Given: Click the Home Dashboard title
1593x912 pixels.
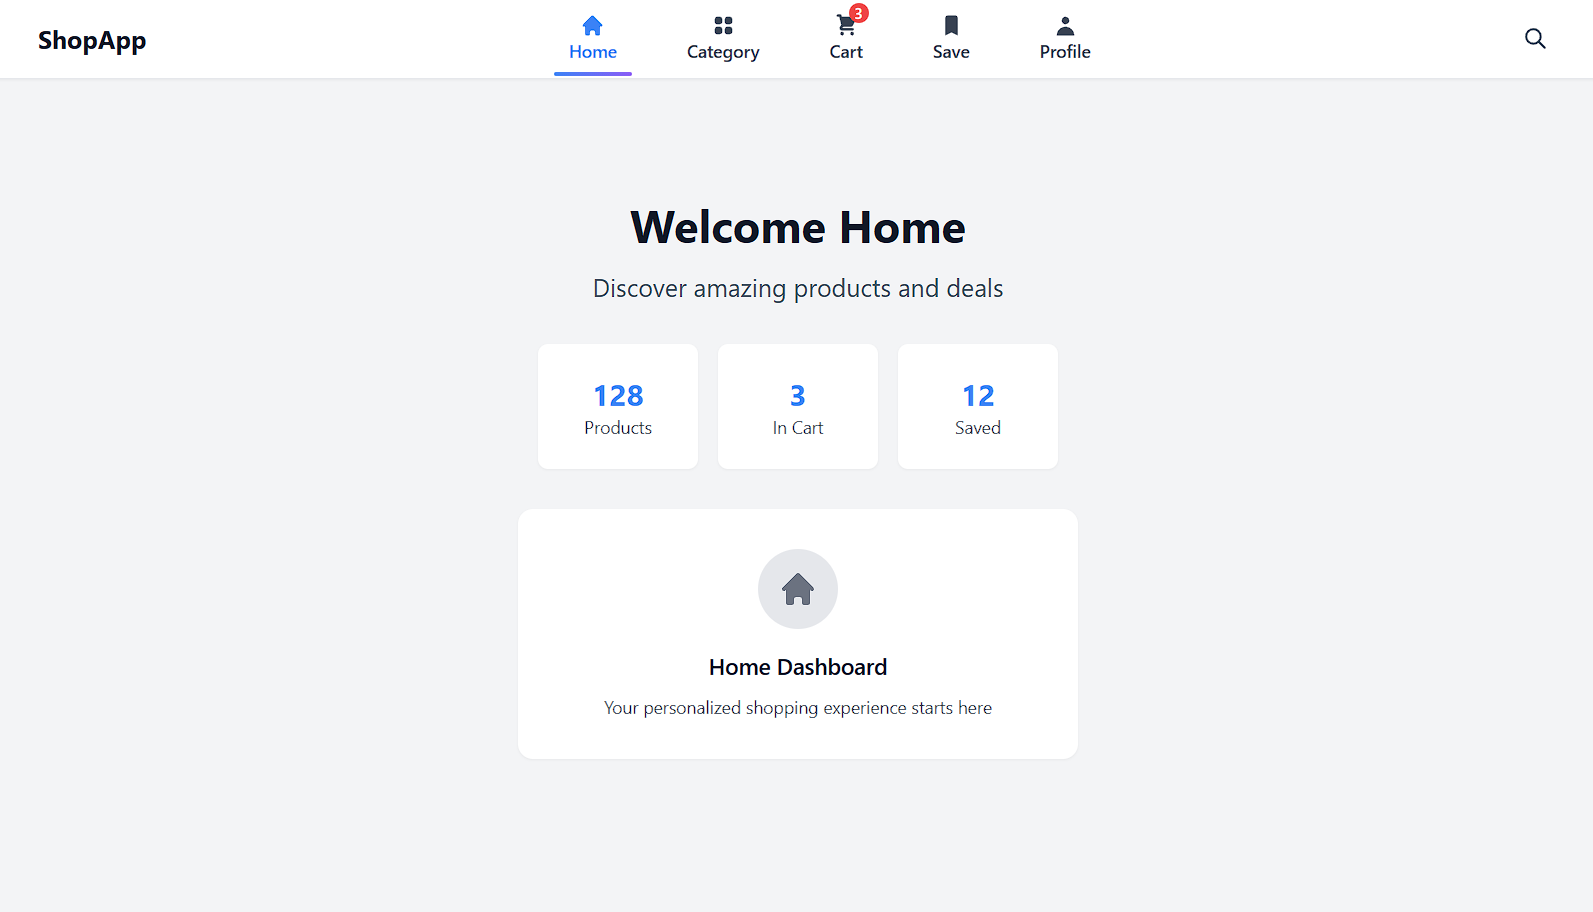Looking at the screenshot, I should click(797, 667).
